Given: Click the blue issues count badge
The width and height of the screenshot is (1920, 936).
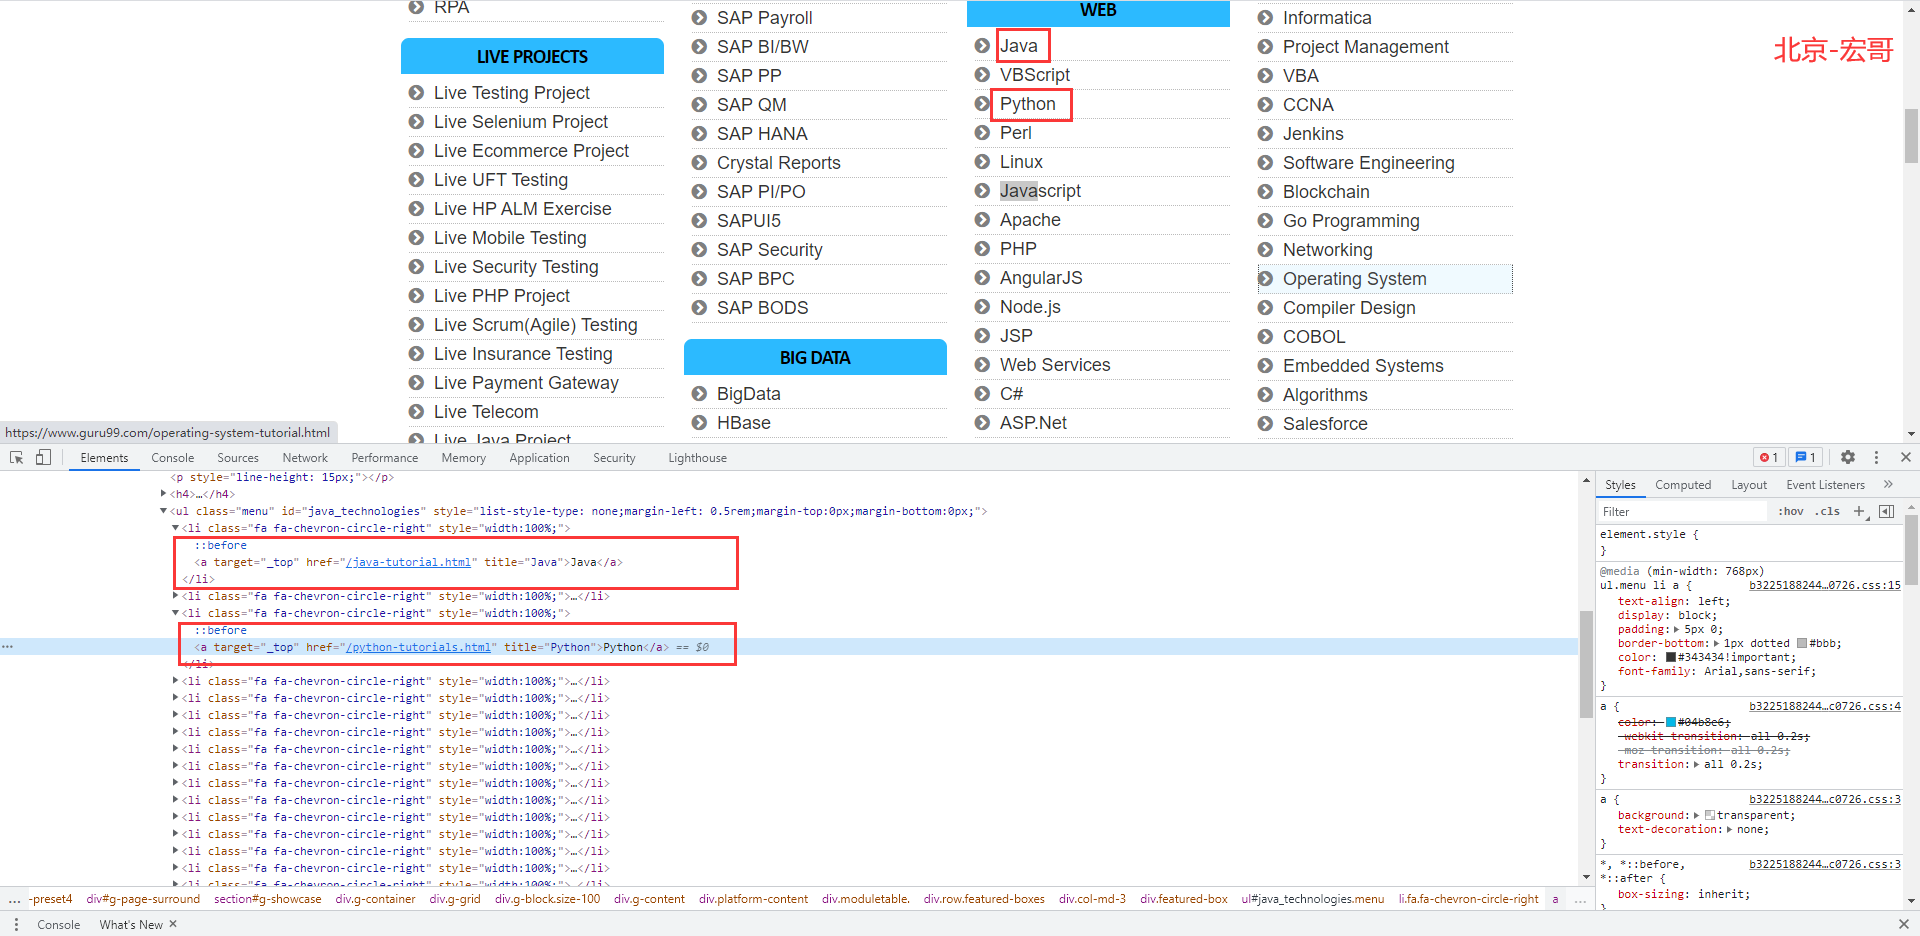Looking at the screenshot, I should click(1805, 457).
